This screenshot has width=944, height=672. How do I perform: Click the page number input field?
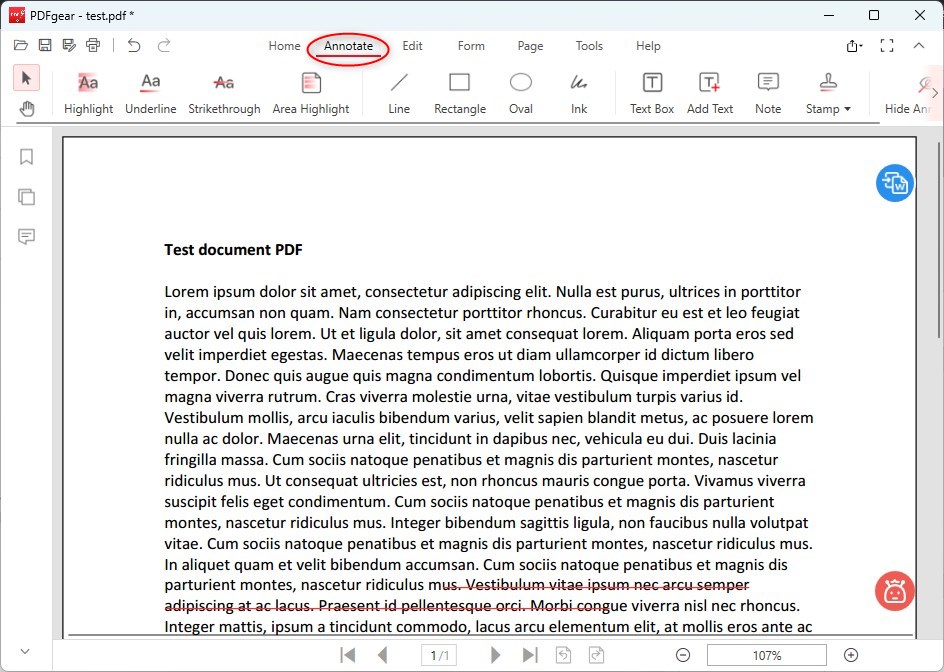tap(438, 655)
